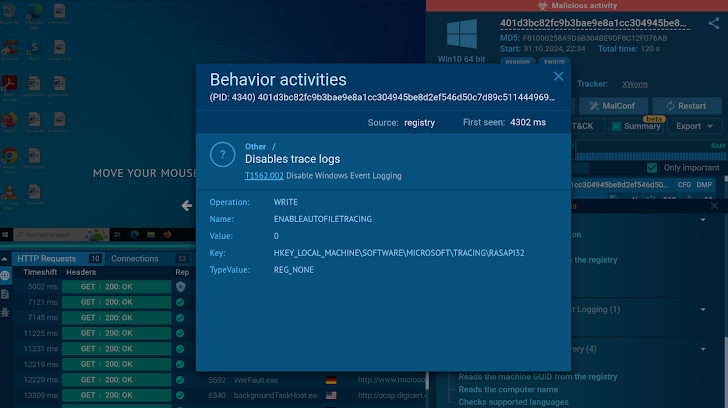Switch to the Connections tab
This screenshot has width=728, height=408.
pos(135,259)
